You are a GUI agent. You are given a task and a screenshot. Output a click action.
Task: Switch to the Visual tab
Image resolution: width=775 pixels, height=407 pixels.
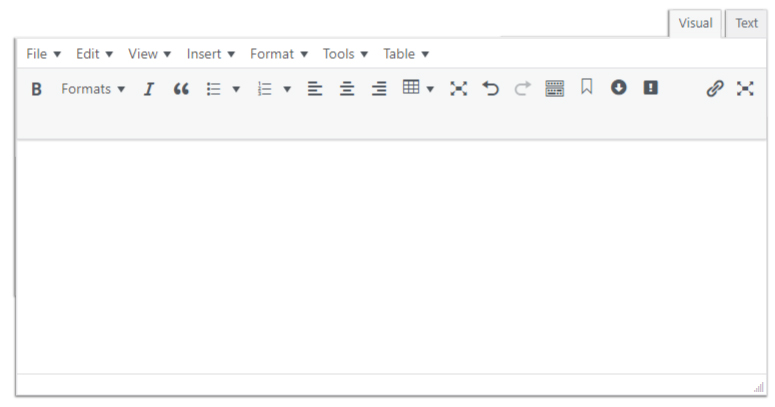coord(695,24)
